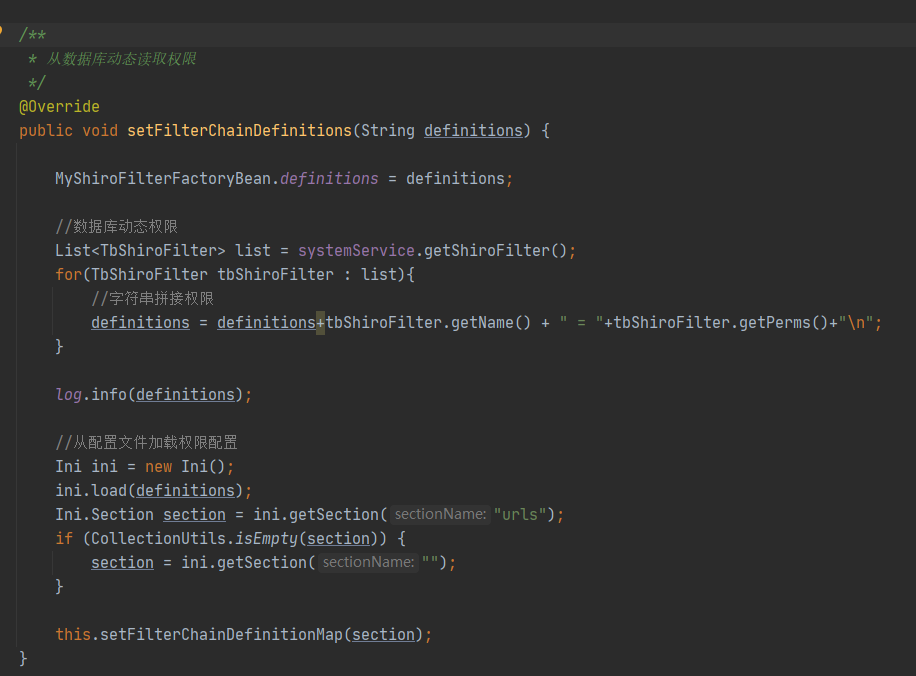The image size is (916, 676).
Task: Click the sectionName hint before "urls"
Action: (440, 514)
